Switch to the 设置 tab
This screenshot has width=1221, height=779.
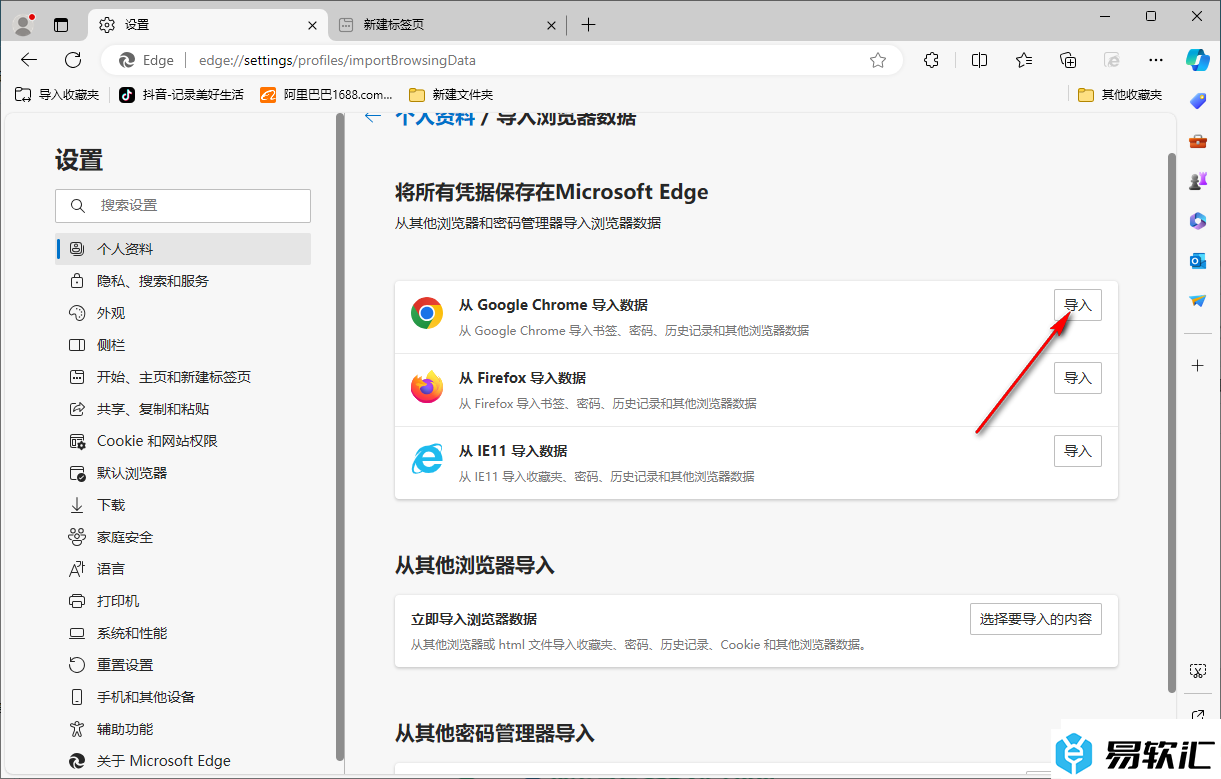tap(208, 25)
